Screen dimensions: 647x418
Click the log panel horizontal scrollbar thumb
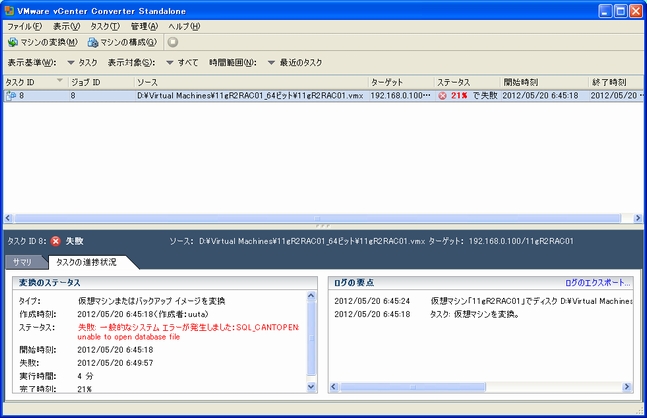413,387
